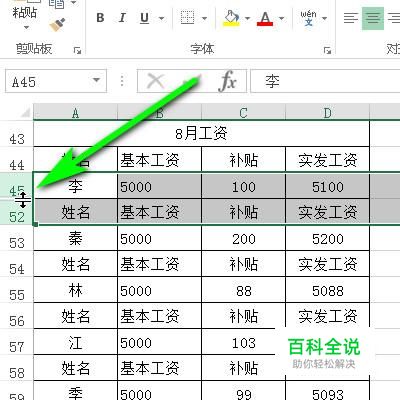Align text left
The height and width of the screenshot is (400, 400).
pos(351,18)
